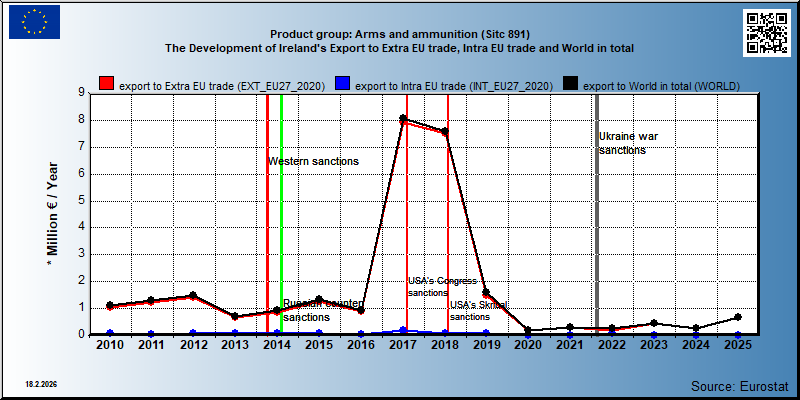The width and height of the screenshot is (800, 400).
Task: Click the EU flag icon
Action: [x=34, y=22]
